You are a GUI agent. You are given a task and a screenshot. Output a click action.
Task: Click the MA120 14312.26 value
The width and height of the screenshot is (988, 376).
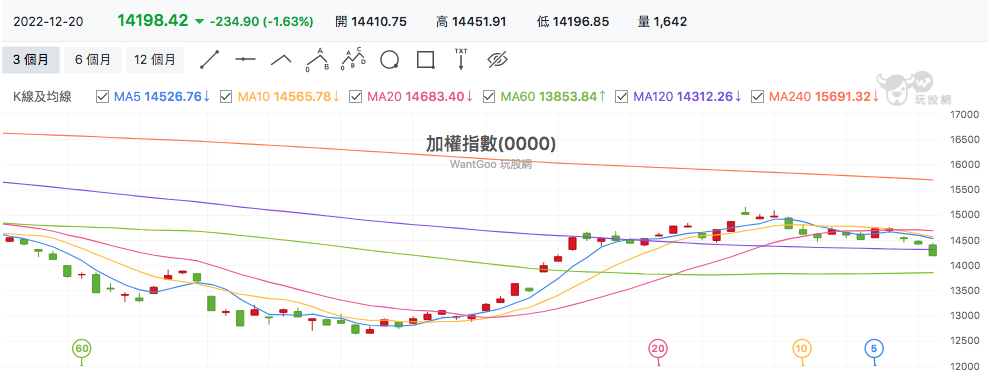pos(688,96)
